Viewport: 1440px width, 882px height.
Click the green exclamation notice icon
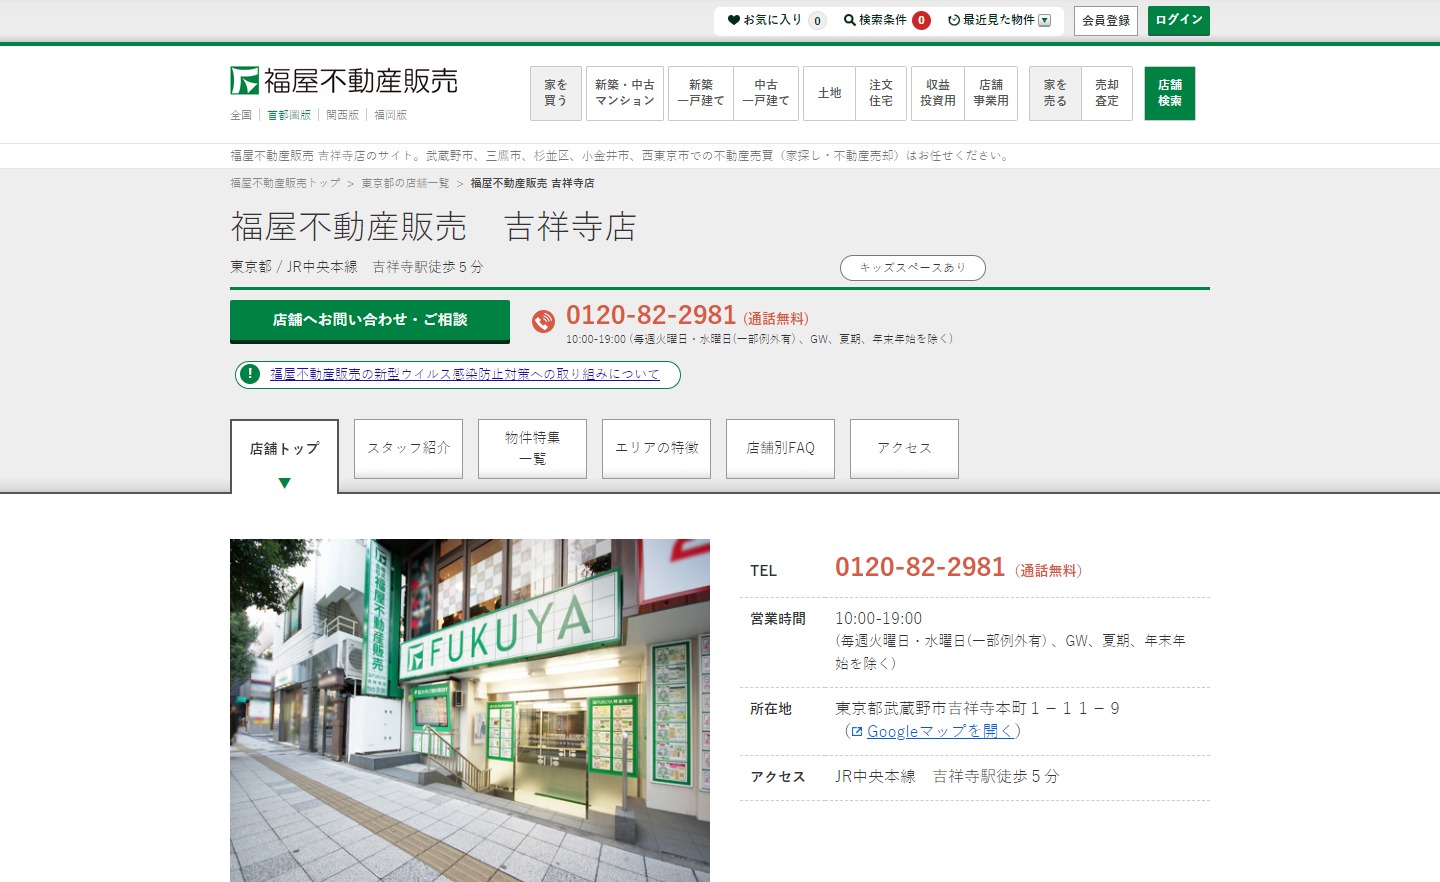tap(250, 374)
